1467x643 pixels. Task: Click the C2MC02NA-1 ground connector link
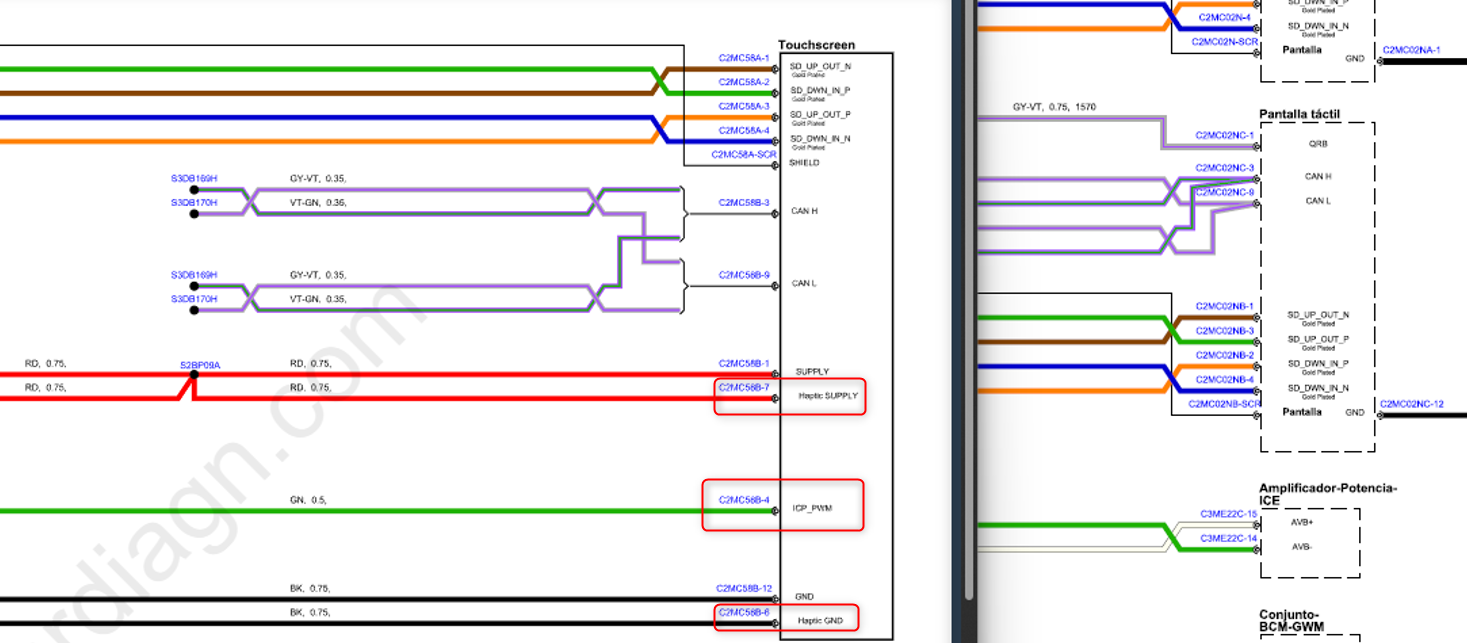(1411, 49)
